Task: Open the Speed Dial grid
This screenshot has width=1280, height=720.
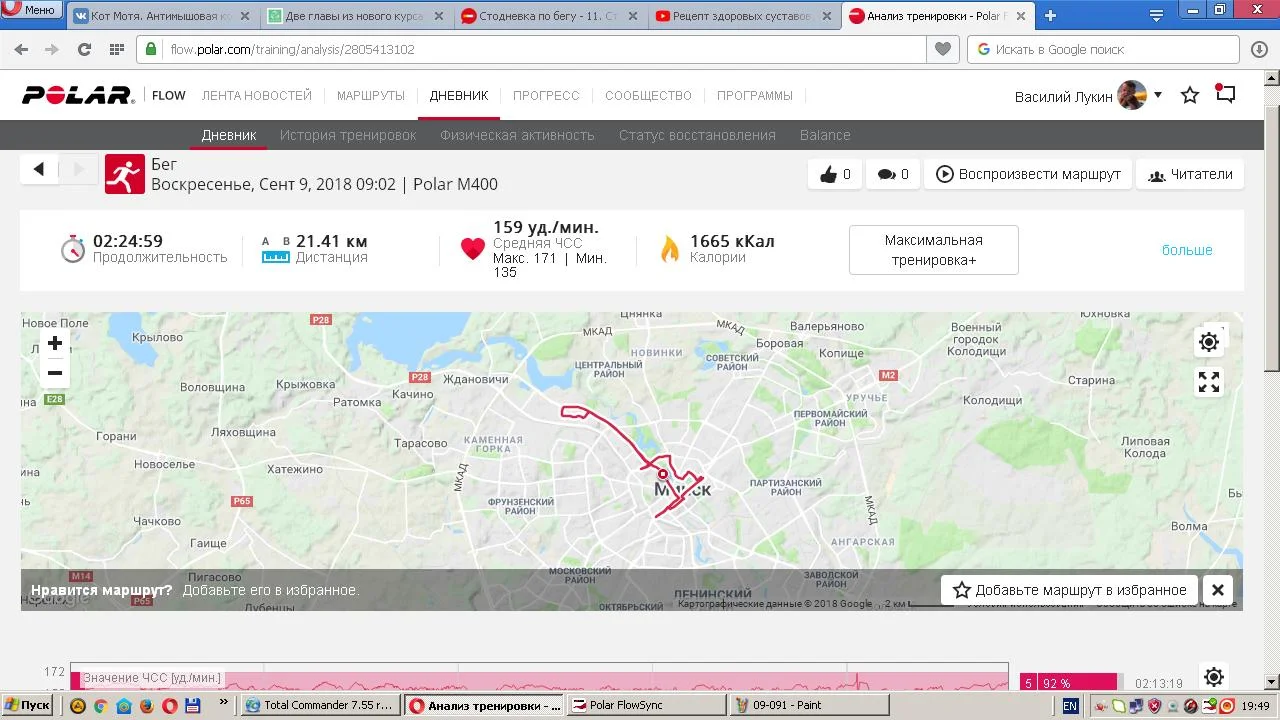Action: [116, 49]
